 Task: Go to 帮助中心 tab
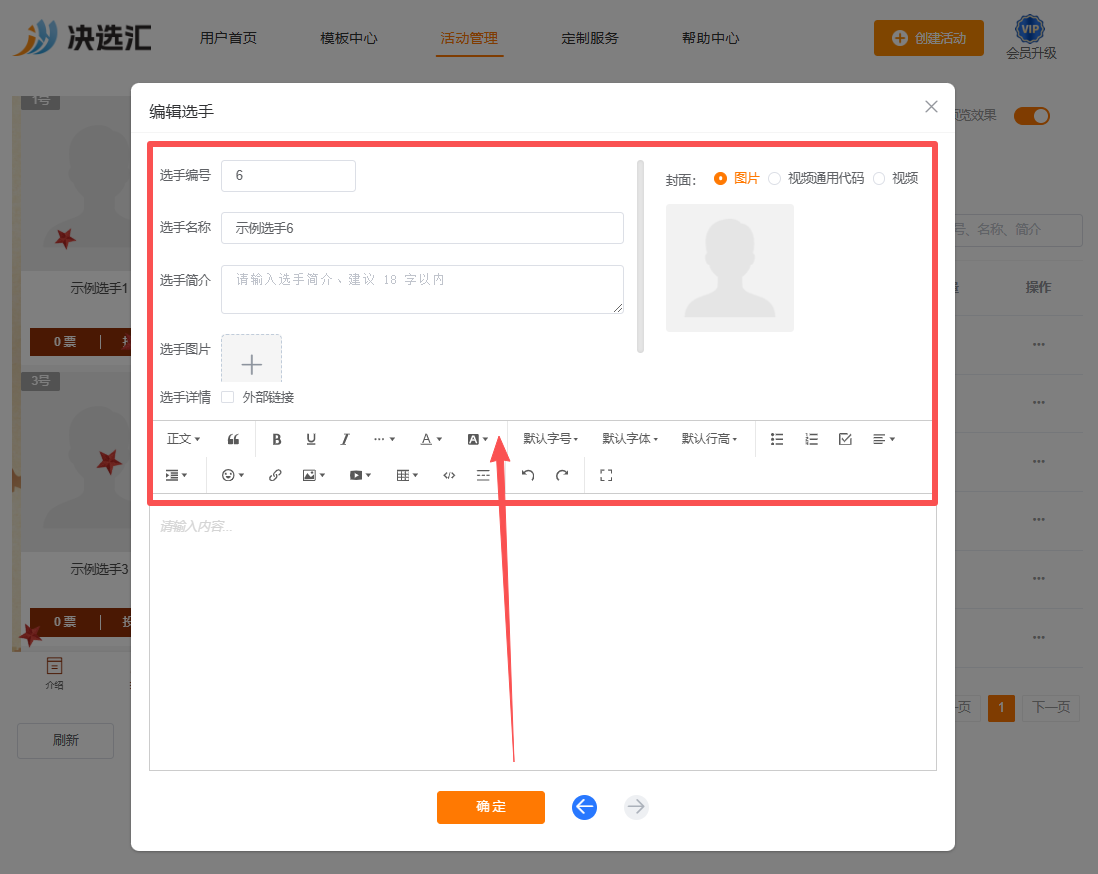click(x=711, y=39)
